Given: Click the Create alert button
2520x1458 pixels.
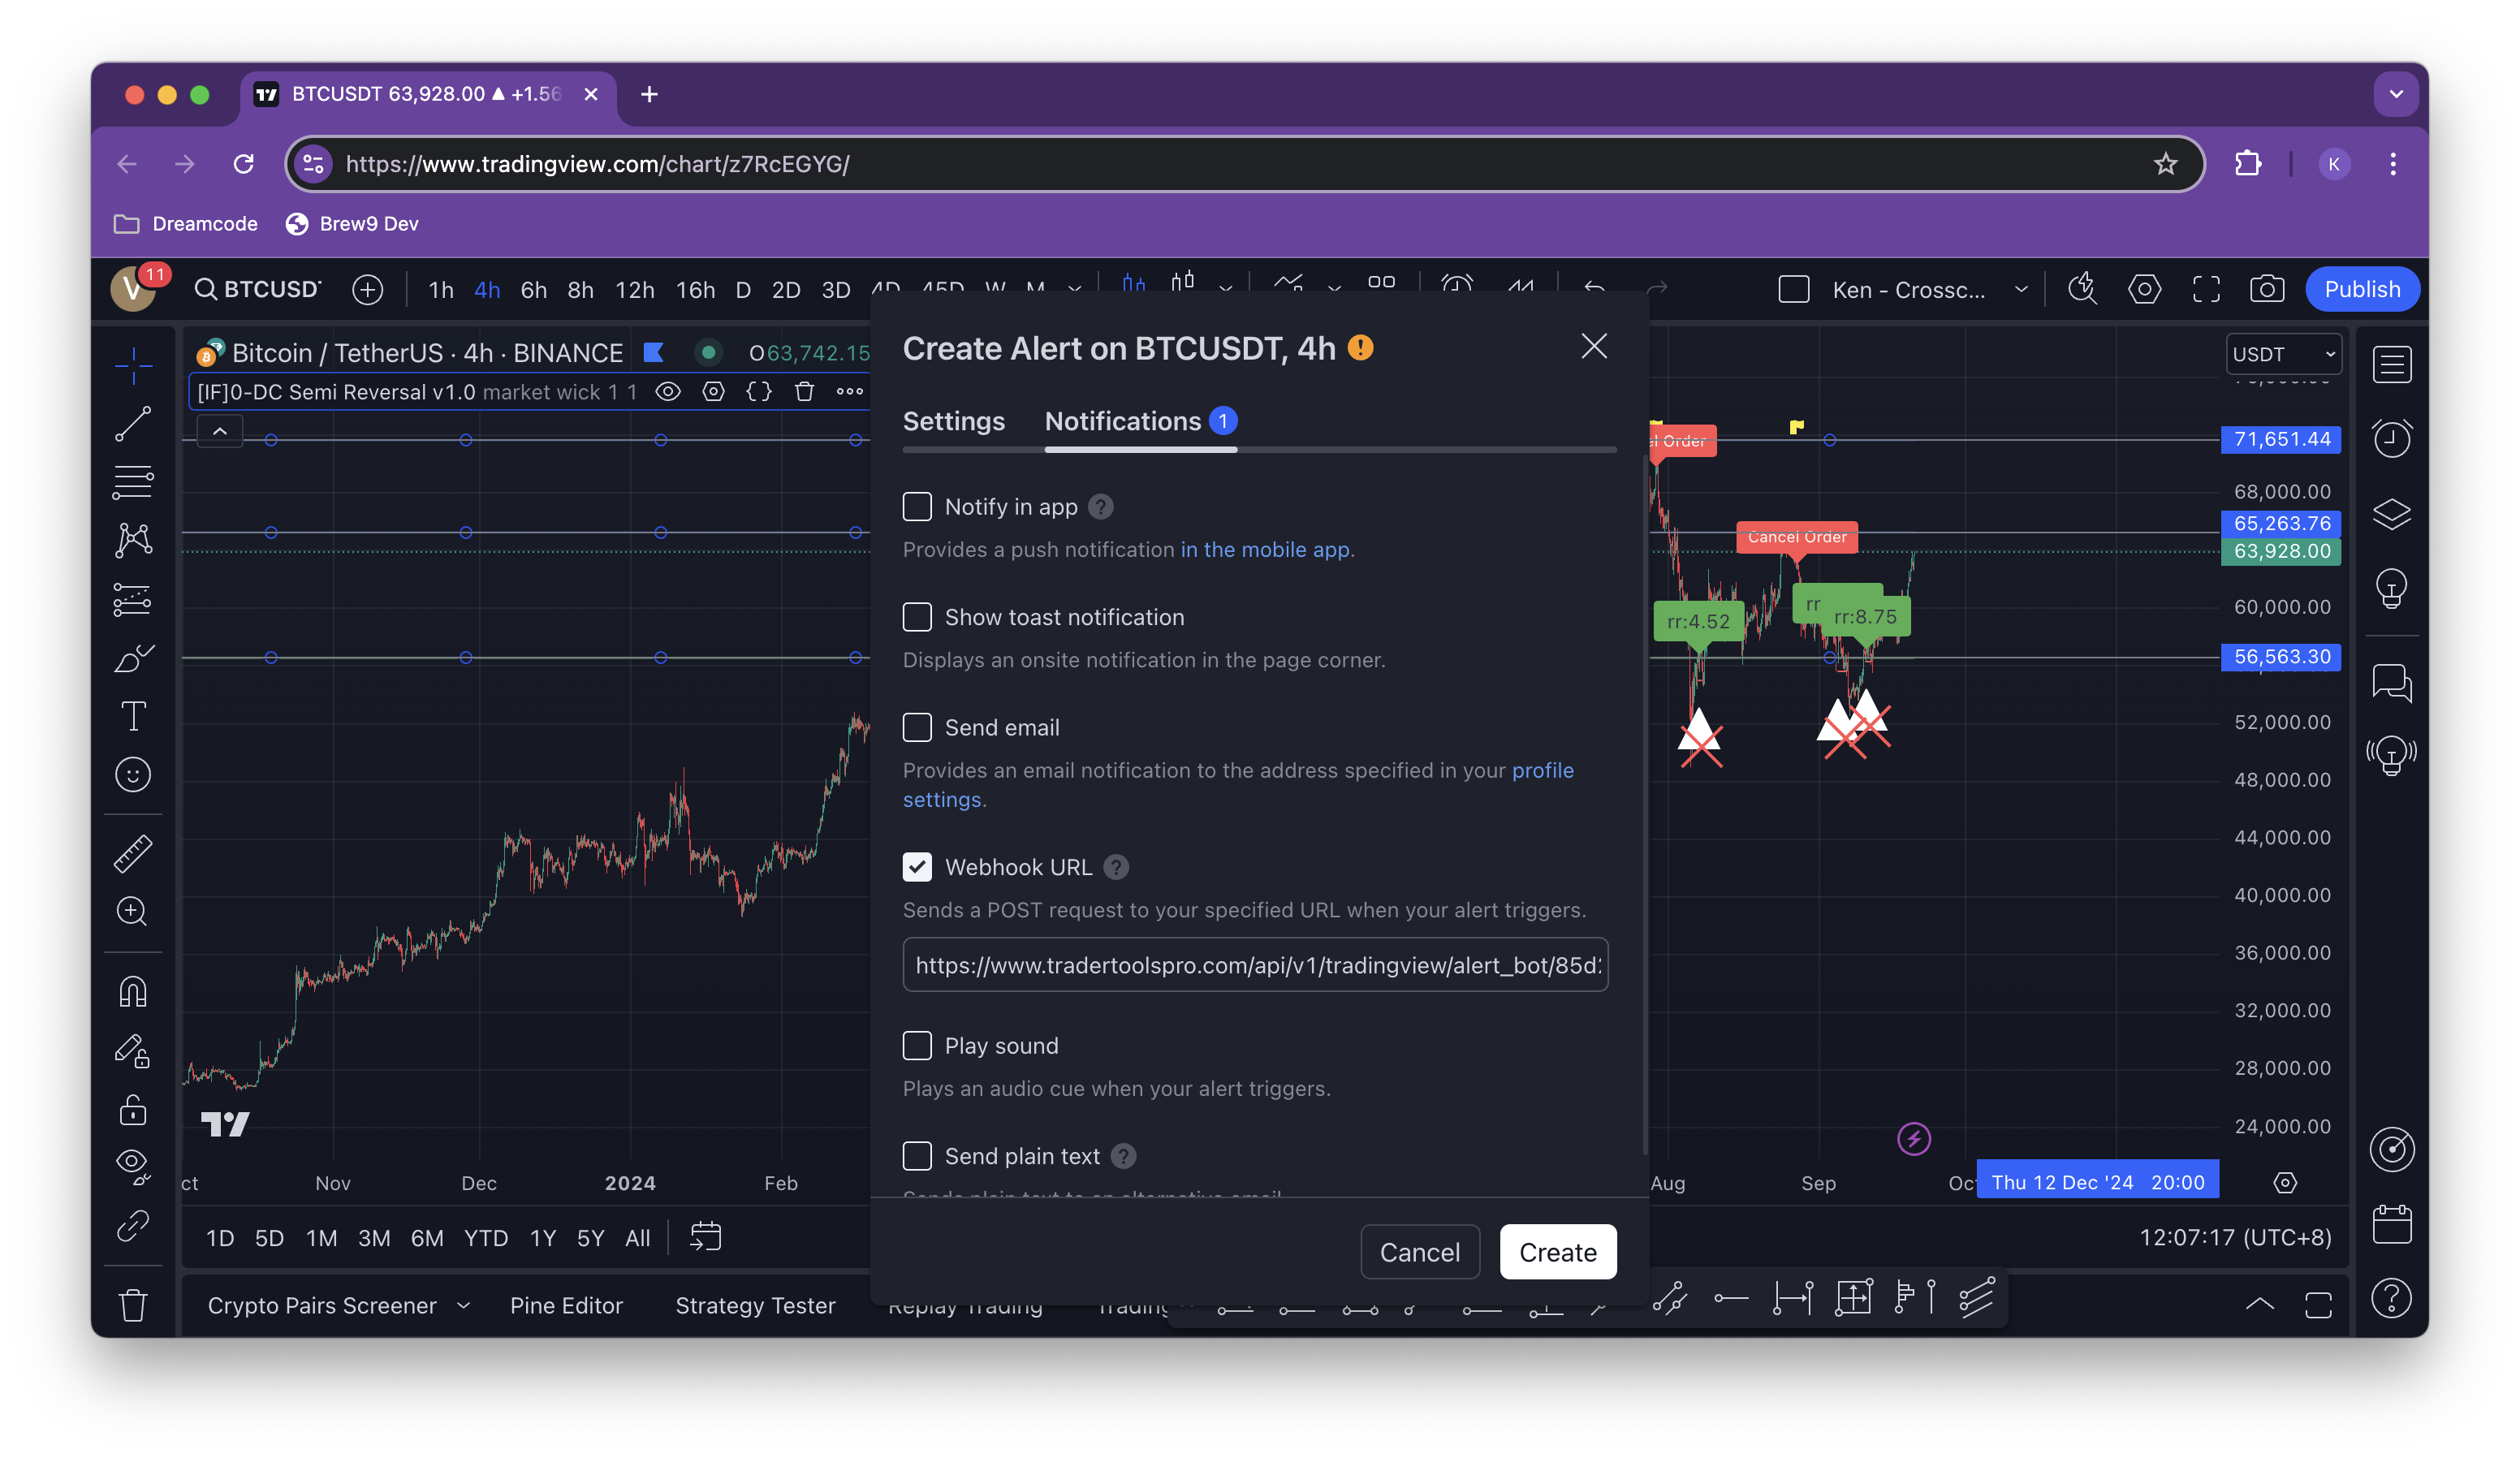Looking at the screenshot, I should tap(1557, 1251).
